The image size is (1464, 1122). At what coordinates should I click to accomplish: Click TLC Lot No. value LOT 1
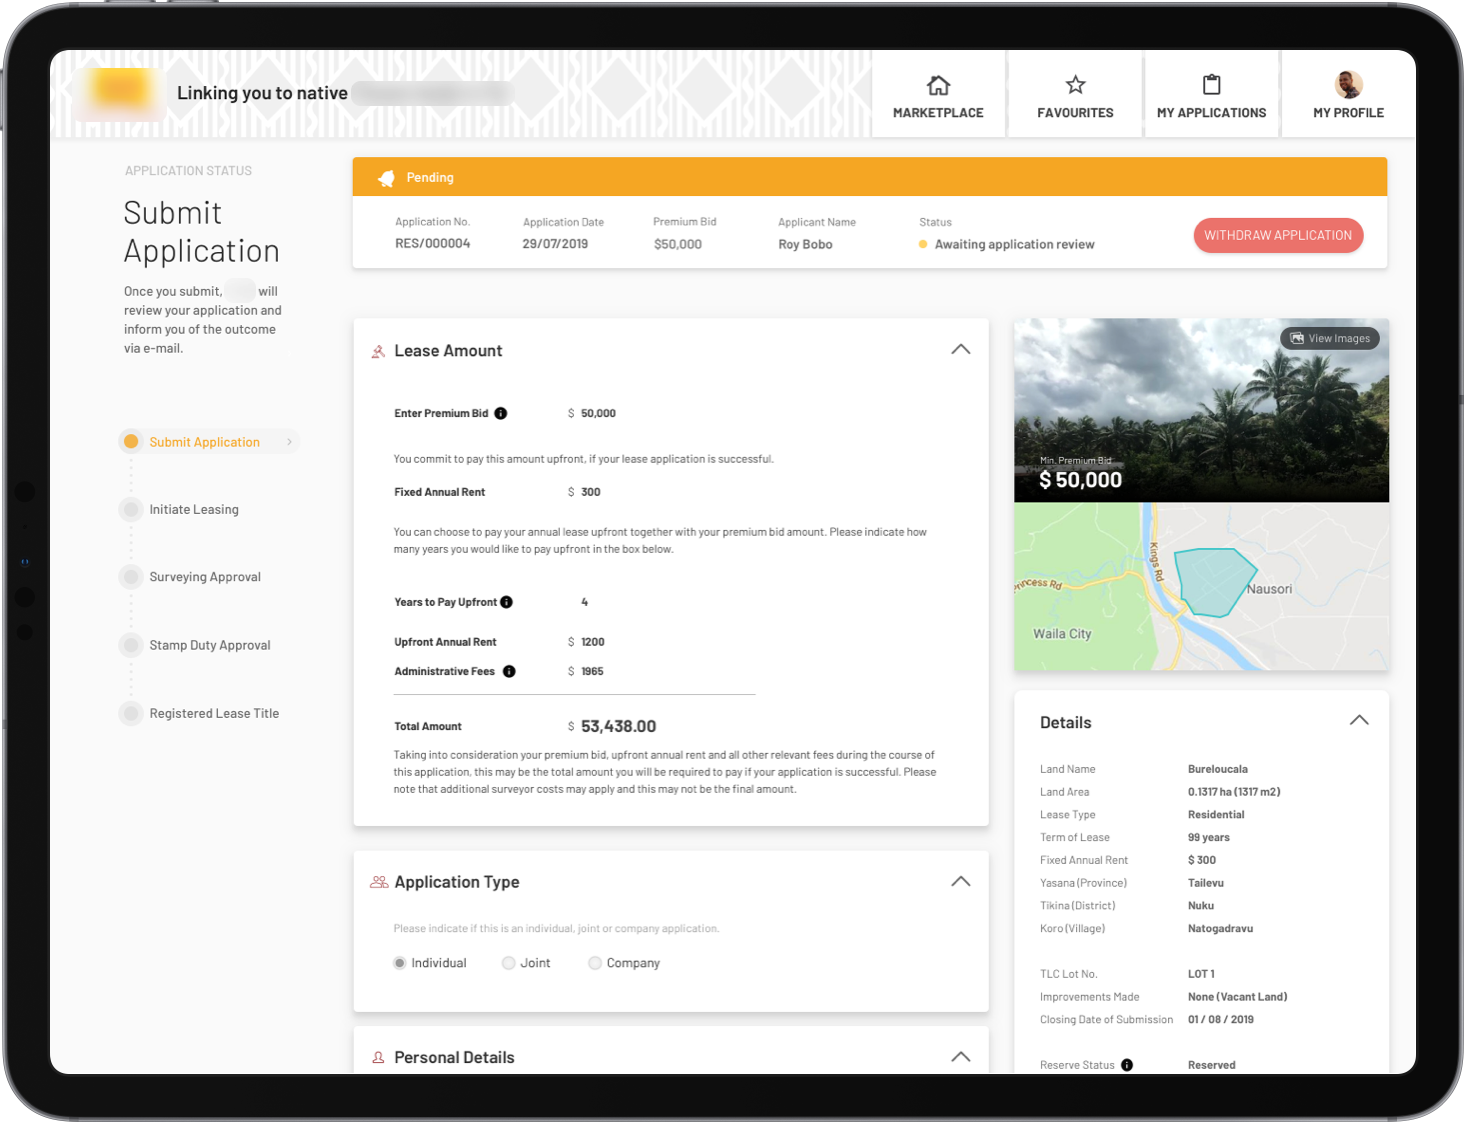coord(1201,974)
